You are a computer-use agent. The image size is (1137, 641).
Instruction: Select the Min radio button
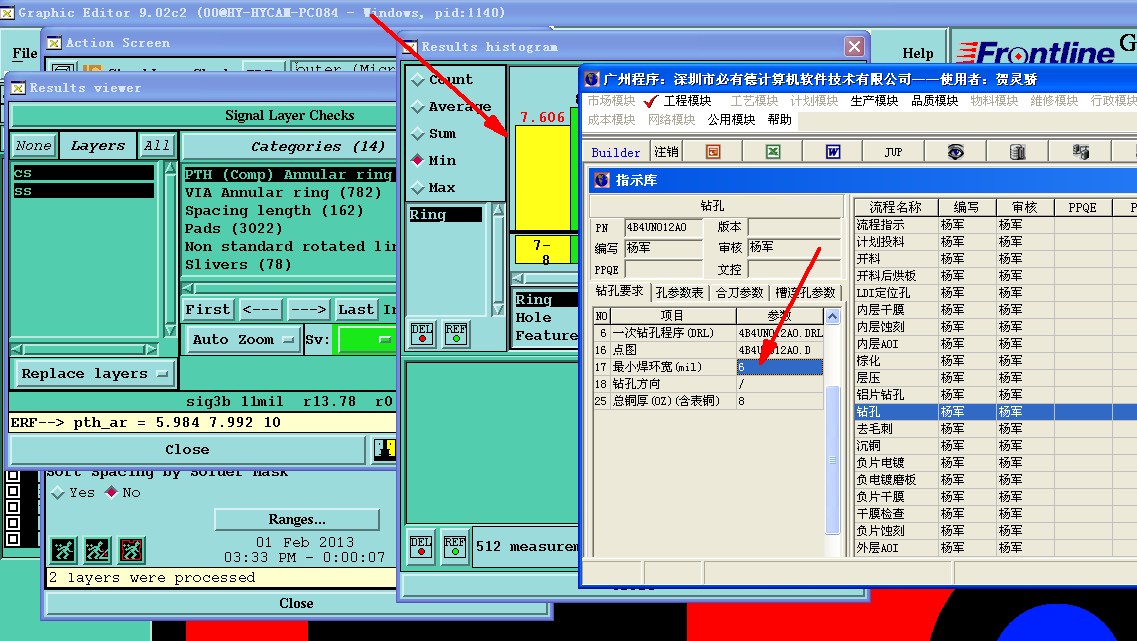point(418,160)
